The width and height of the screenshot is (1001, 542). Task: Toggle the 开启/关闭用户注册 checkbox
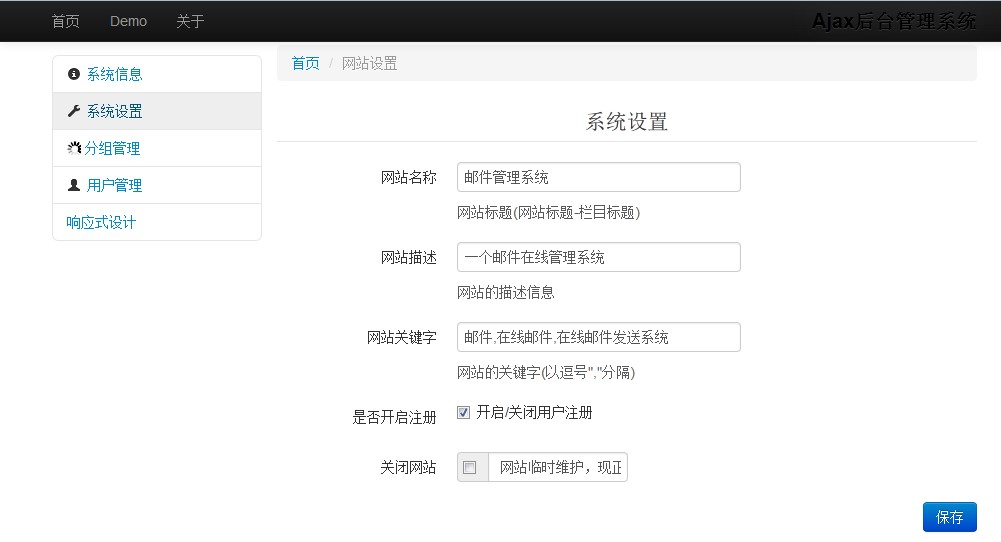[463, 413]
